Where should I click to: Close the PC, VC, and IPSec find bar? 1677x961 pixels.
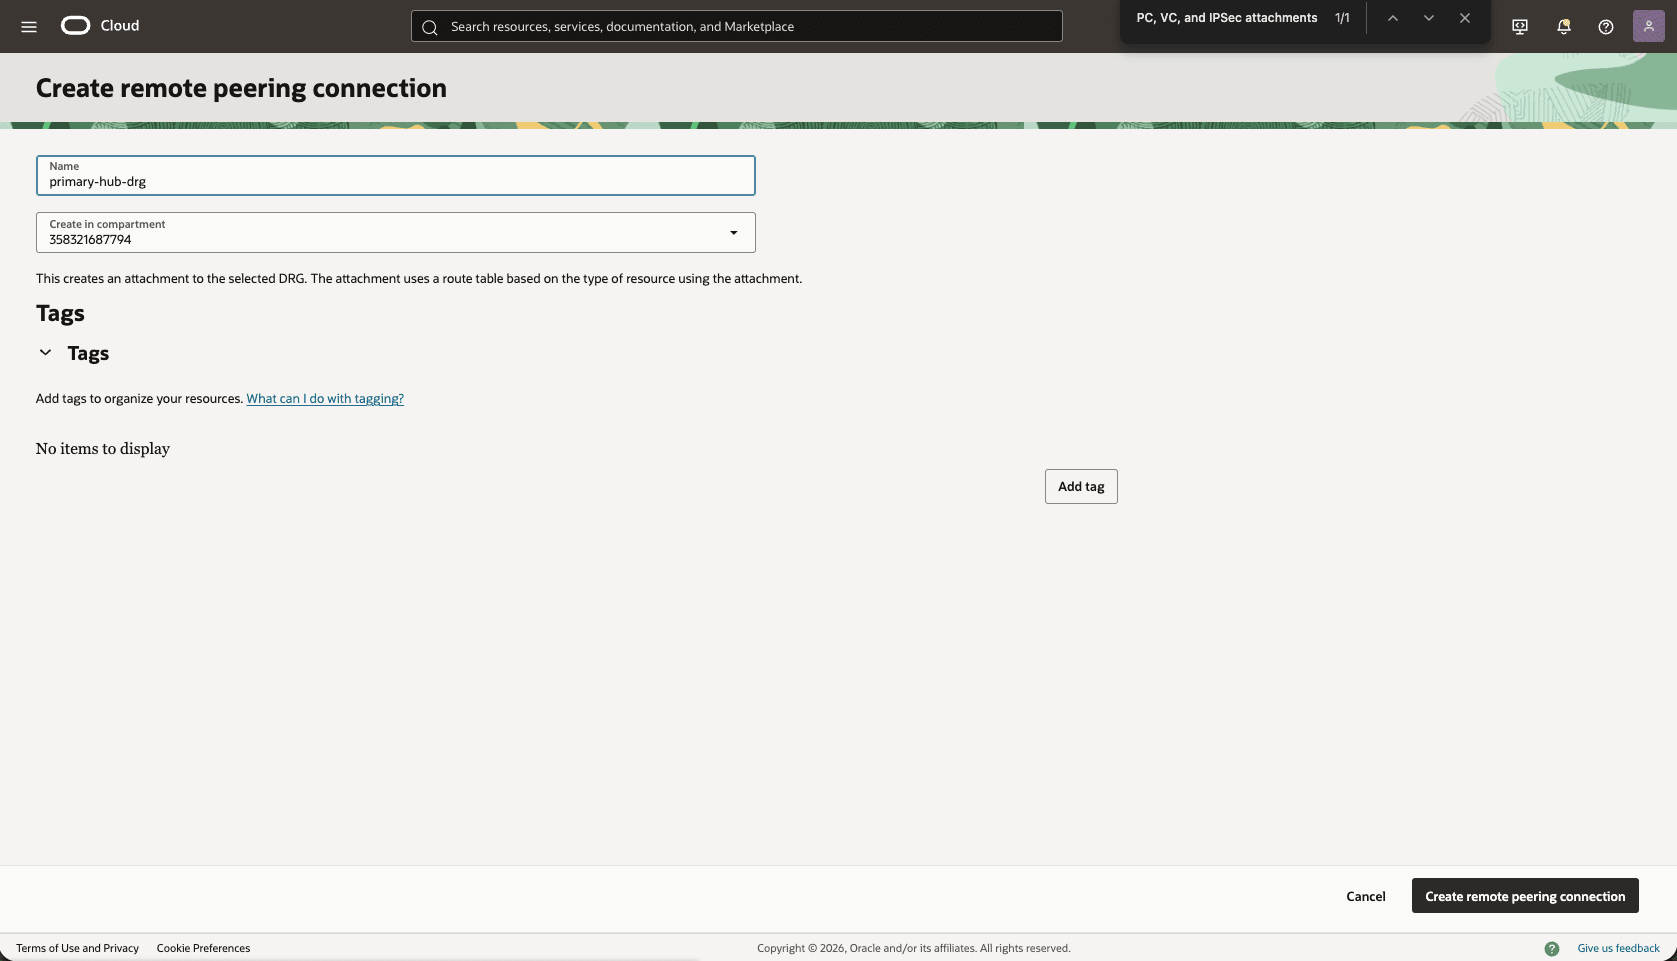(1464, 17)
